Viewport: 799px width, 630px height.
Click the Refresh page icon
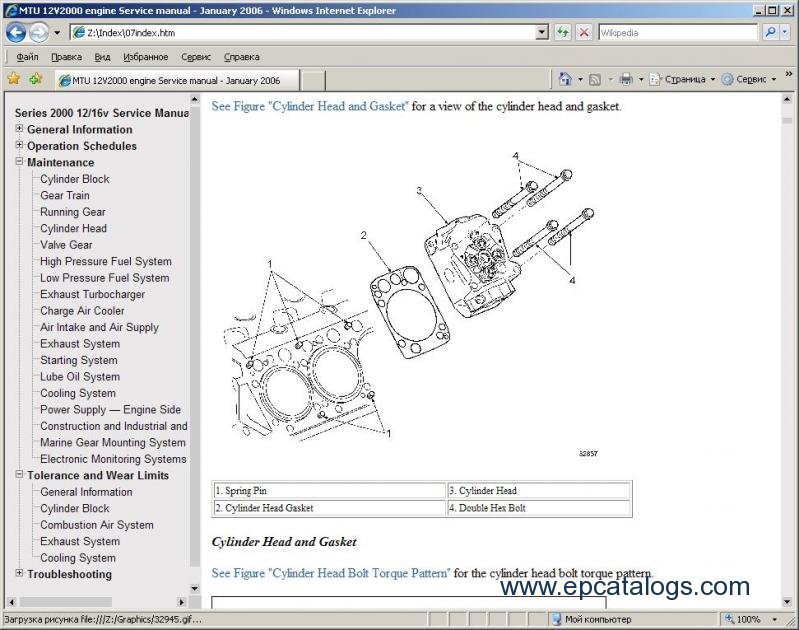point(564,32)
